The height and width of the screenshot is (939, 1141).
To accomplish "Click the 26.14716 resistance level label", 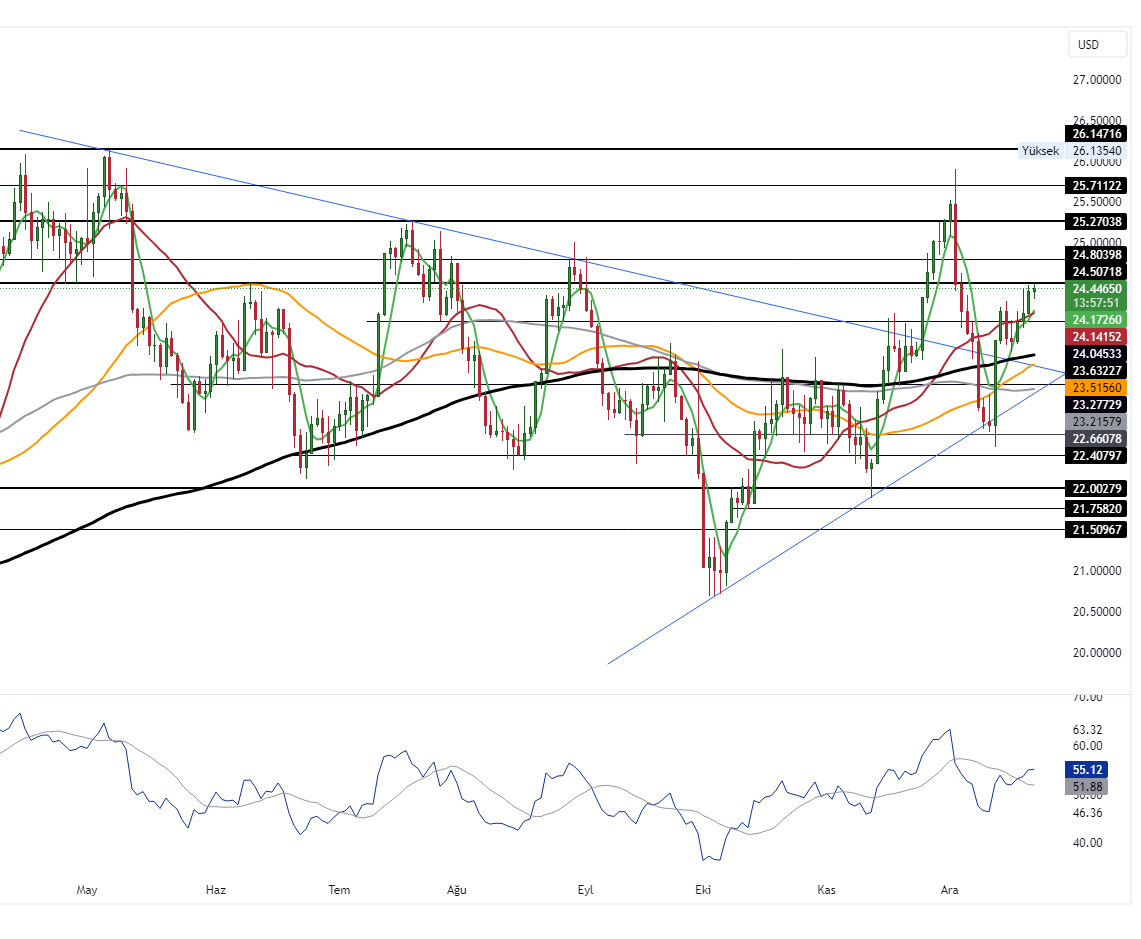I will pos(1096,132).
